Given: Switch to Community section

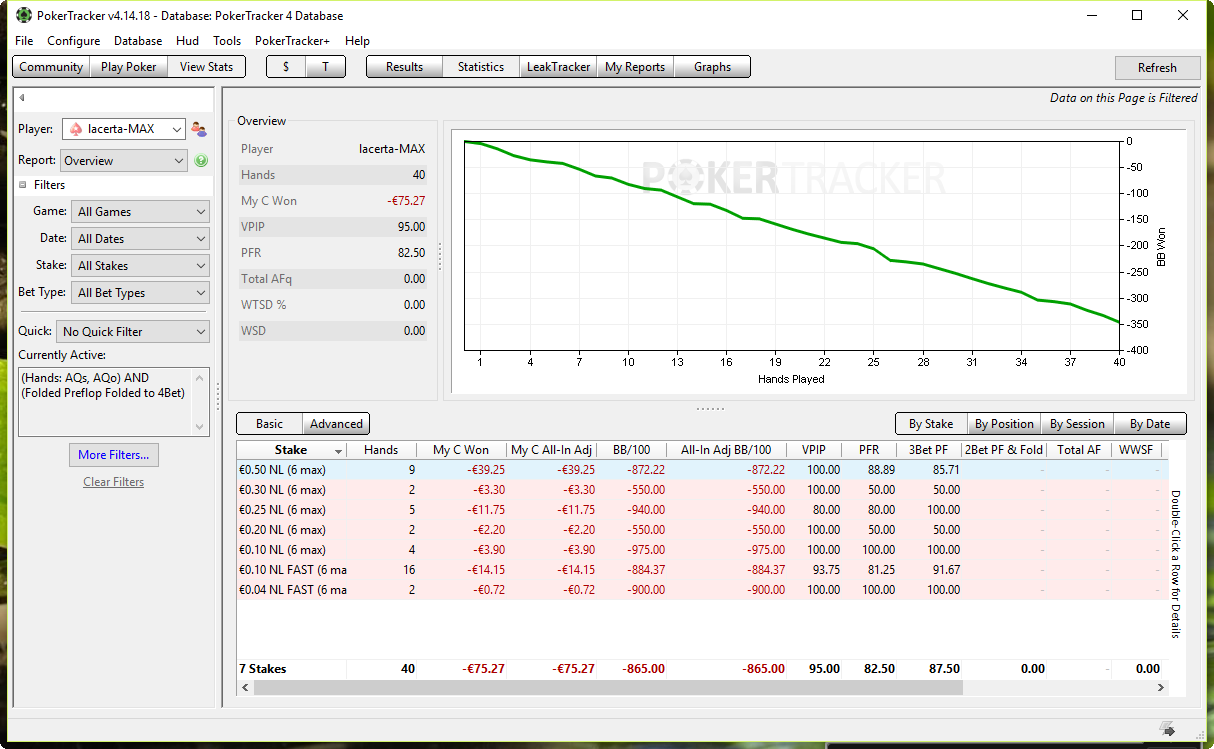Looking at the screenshot, I should pos(51,67).
